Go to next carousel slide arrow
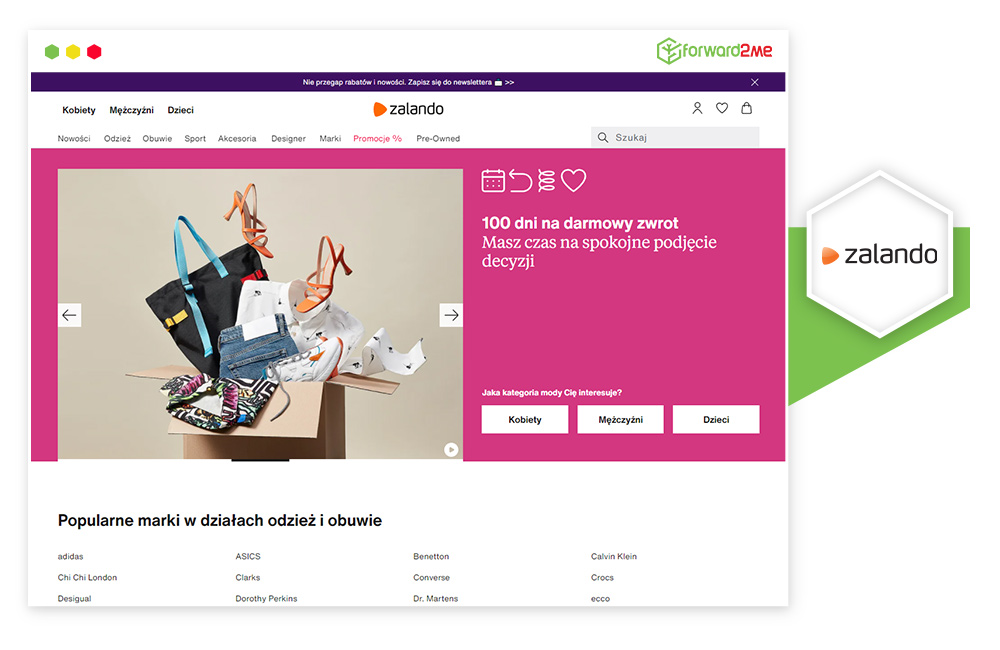 [x=451, y=315]
